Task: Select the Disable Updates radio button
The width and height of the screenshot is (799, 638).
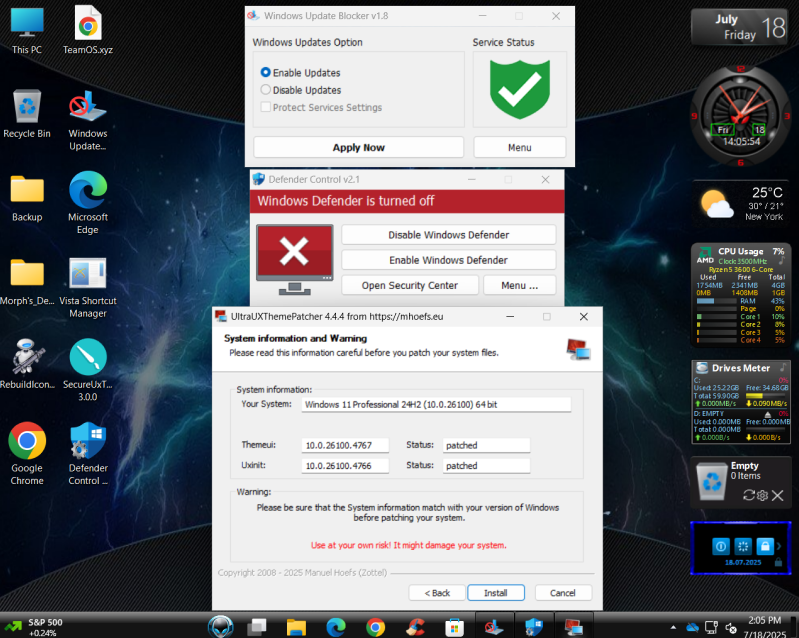Action: tap(265, 90)
